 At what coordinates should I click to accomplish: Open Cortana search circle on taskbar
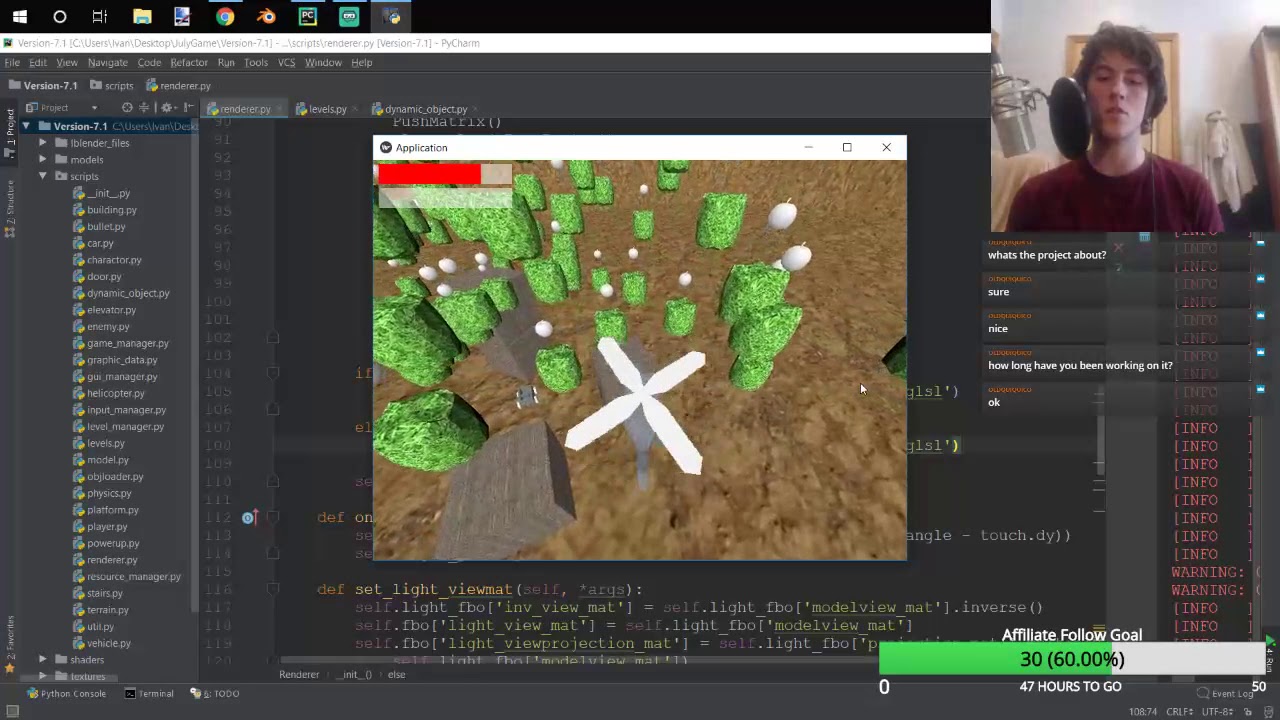click(x=60, y=16)
